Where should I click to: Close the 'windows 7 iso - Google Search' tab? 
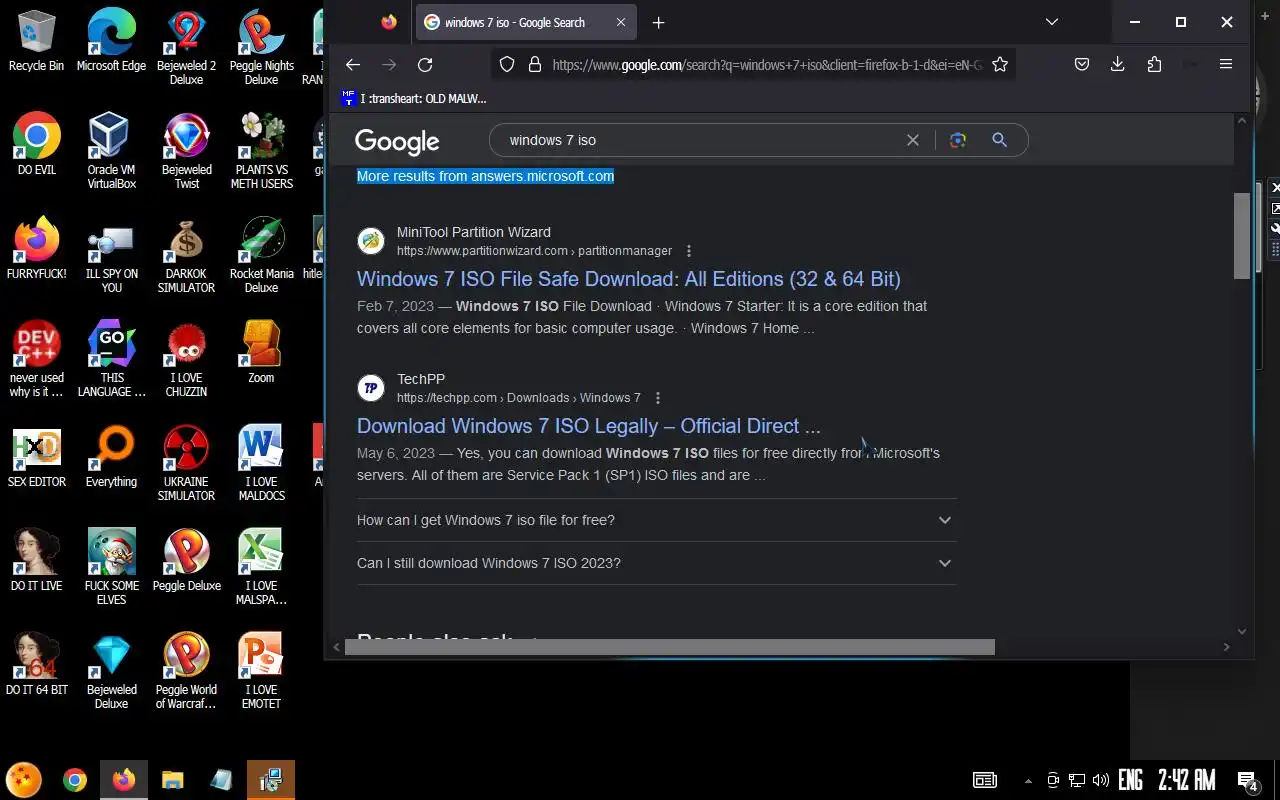click(x=621, y=22)
